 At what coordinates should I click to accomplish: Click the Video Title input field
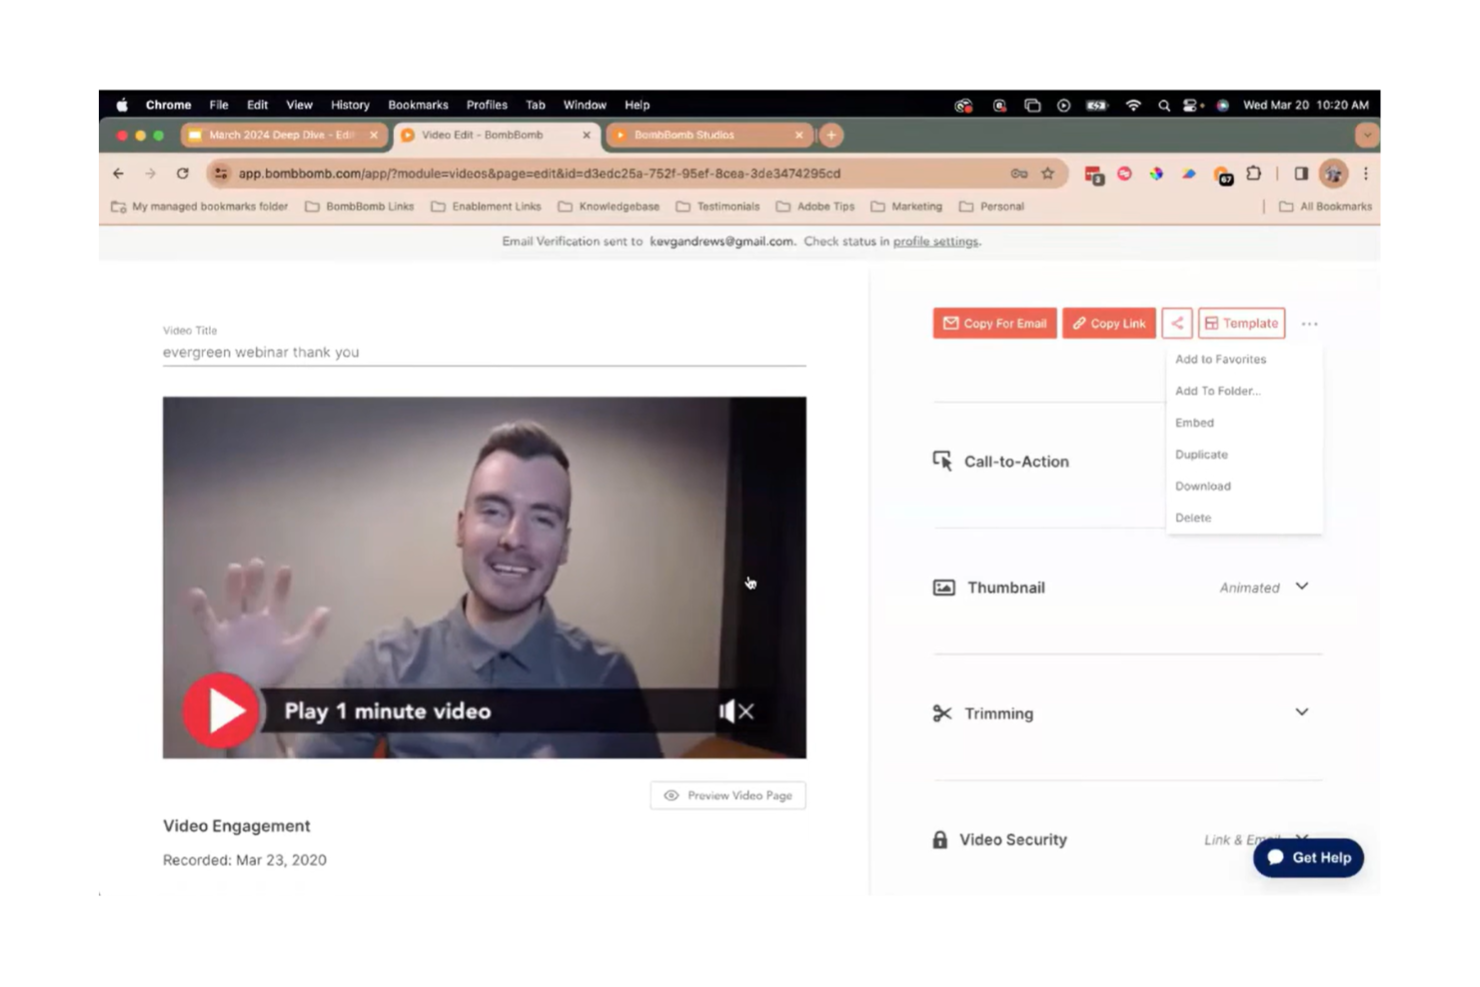coord(483,352)
